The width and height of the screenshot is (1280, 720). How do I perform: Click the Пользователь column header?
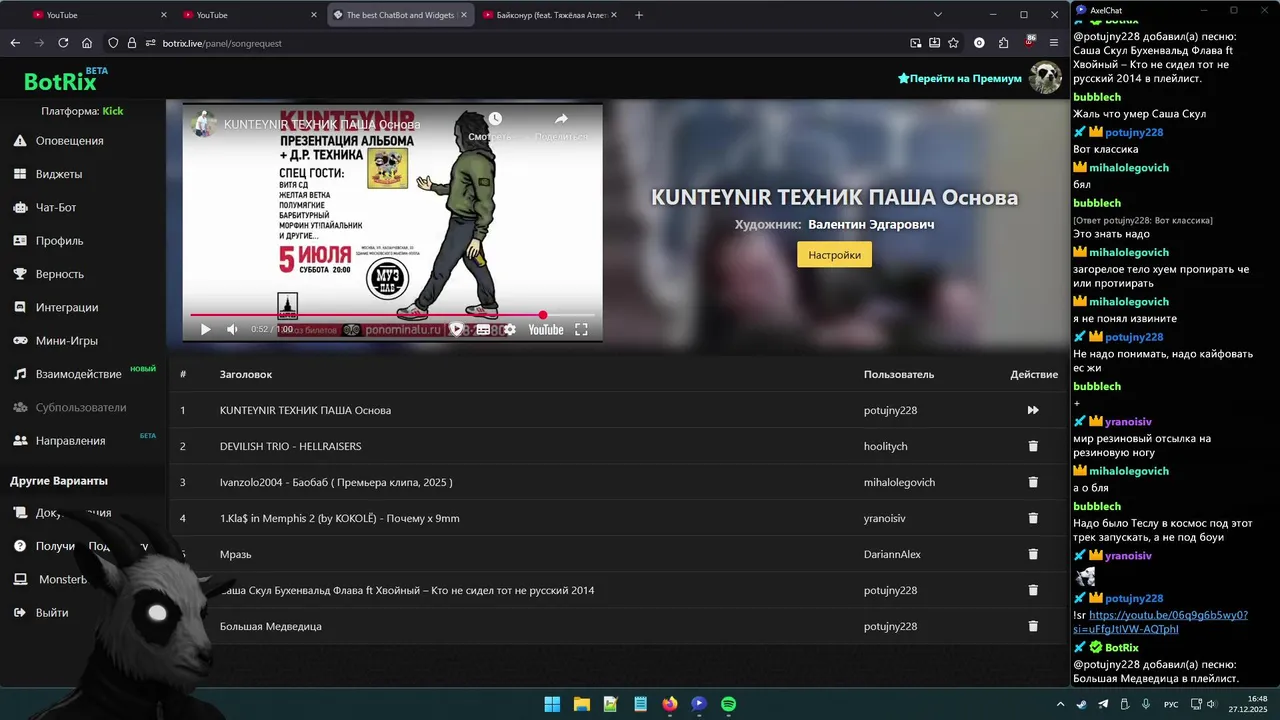click(899, 374)
